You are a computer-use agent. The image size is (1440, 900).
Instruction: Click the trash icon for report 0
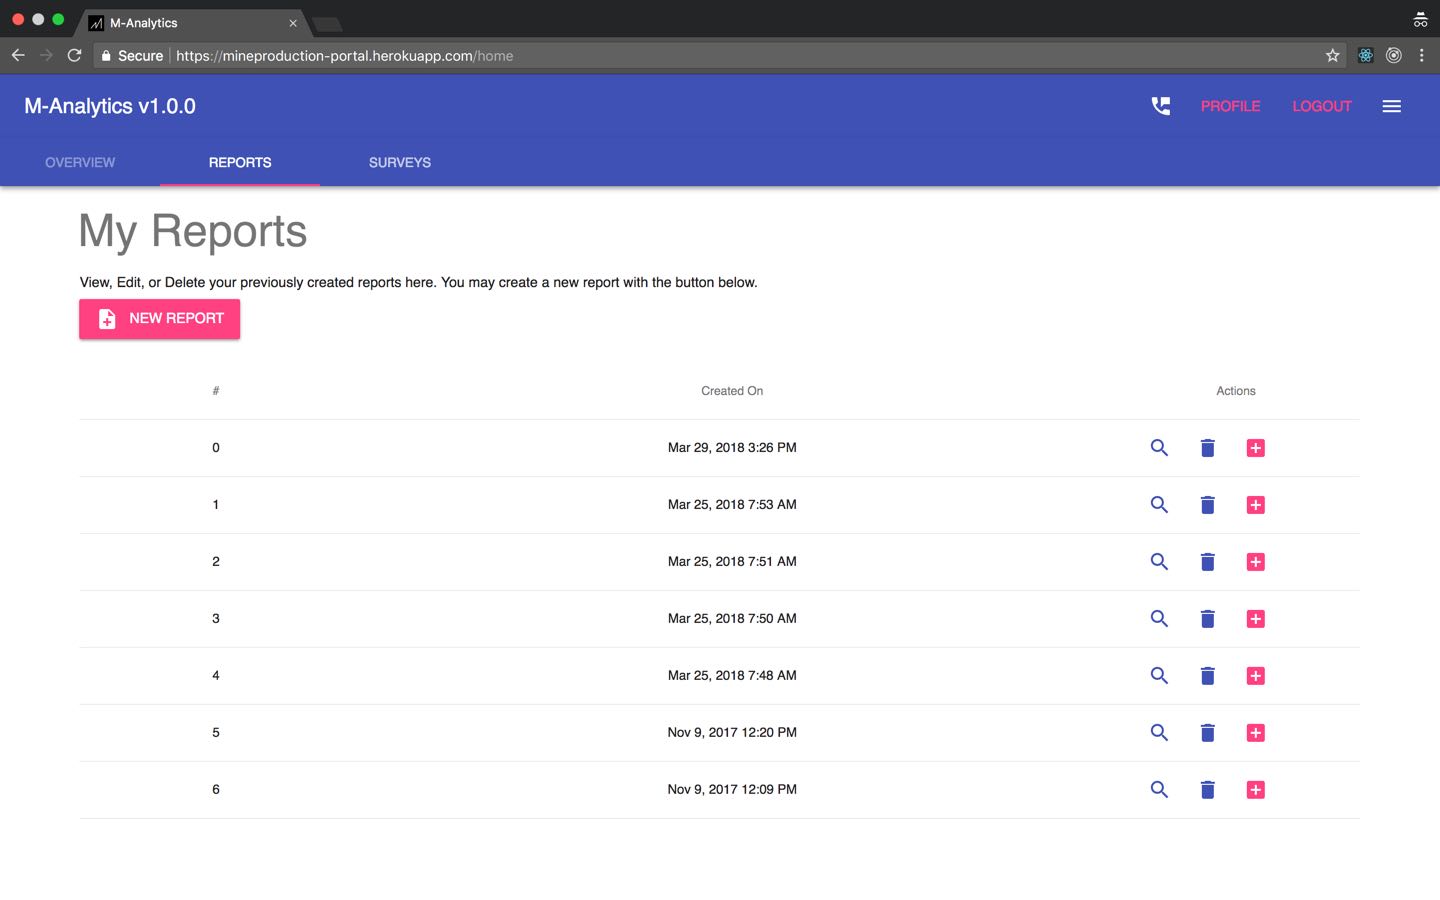(x=1207, y=448)
